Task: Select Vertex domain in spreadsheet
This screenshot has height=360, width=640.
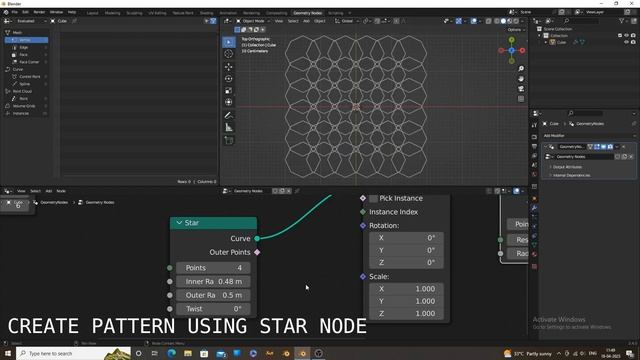Action: tap(27, 40)
